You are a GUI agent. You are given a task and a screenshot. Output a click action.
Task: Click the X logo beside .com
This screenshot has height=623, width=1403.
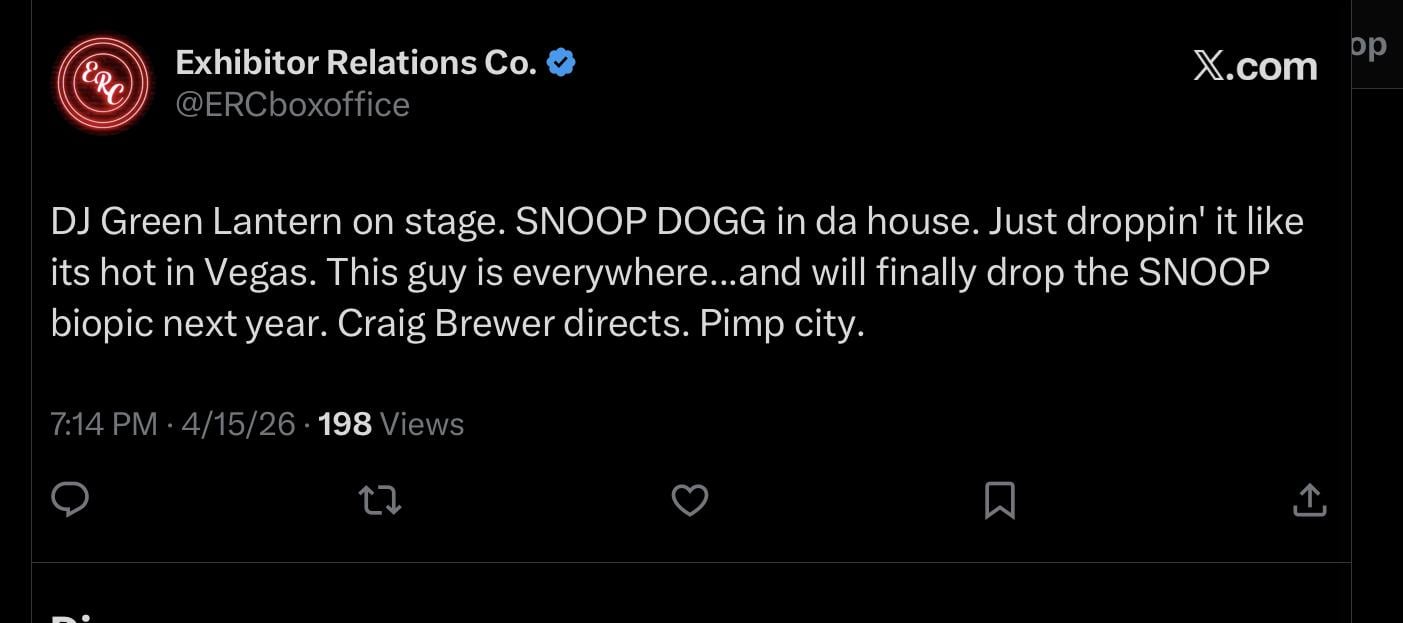(x=1209, y=66)
